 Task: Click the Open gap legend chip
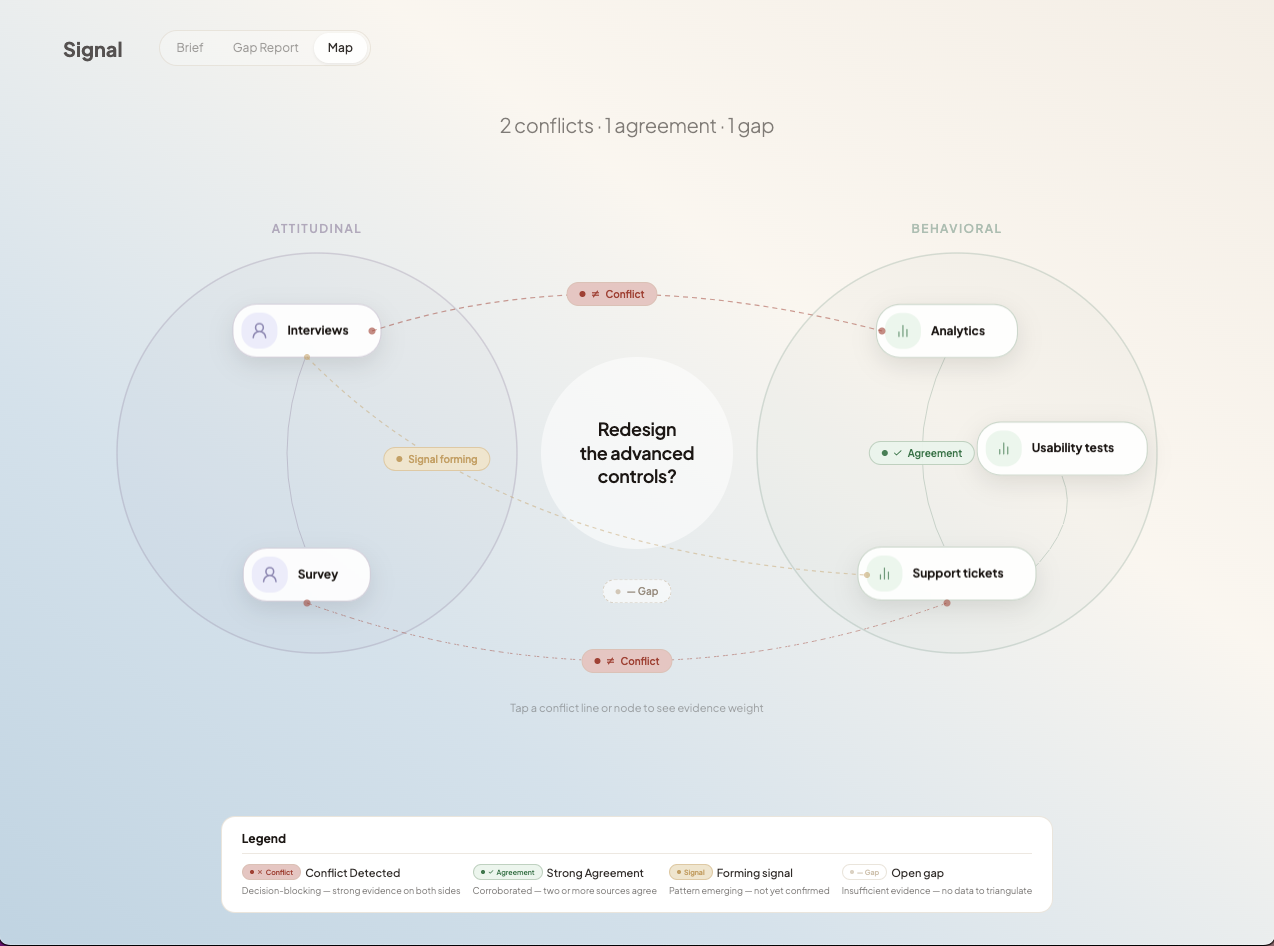point(864,872)
